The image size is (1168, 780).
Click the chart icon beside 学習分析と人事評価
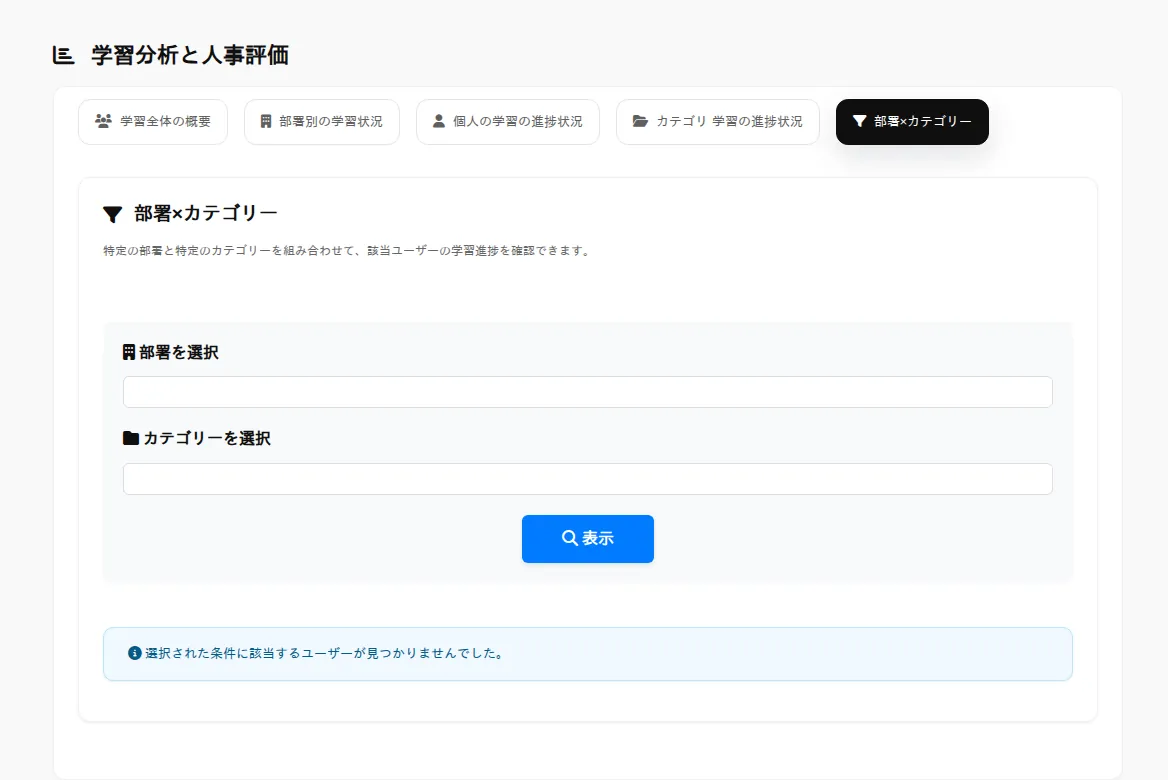pos(63,55)
